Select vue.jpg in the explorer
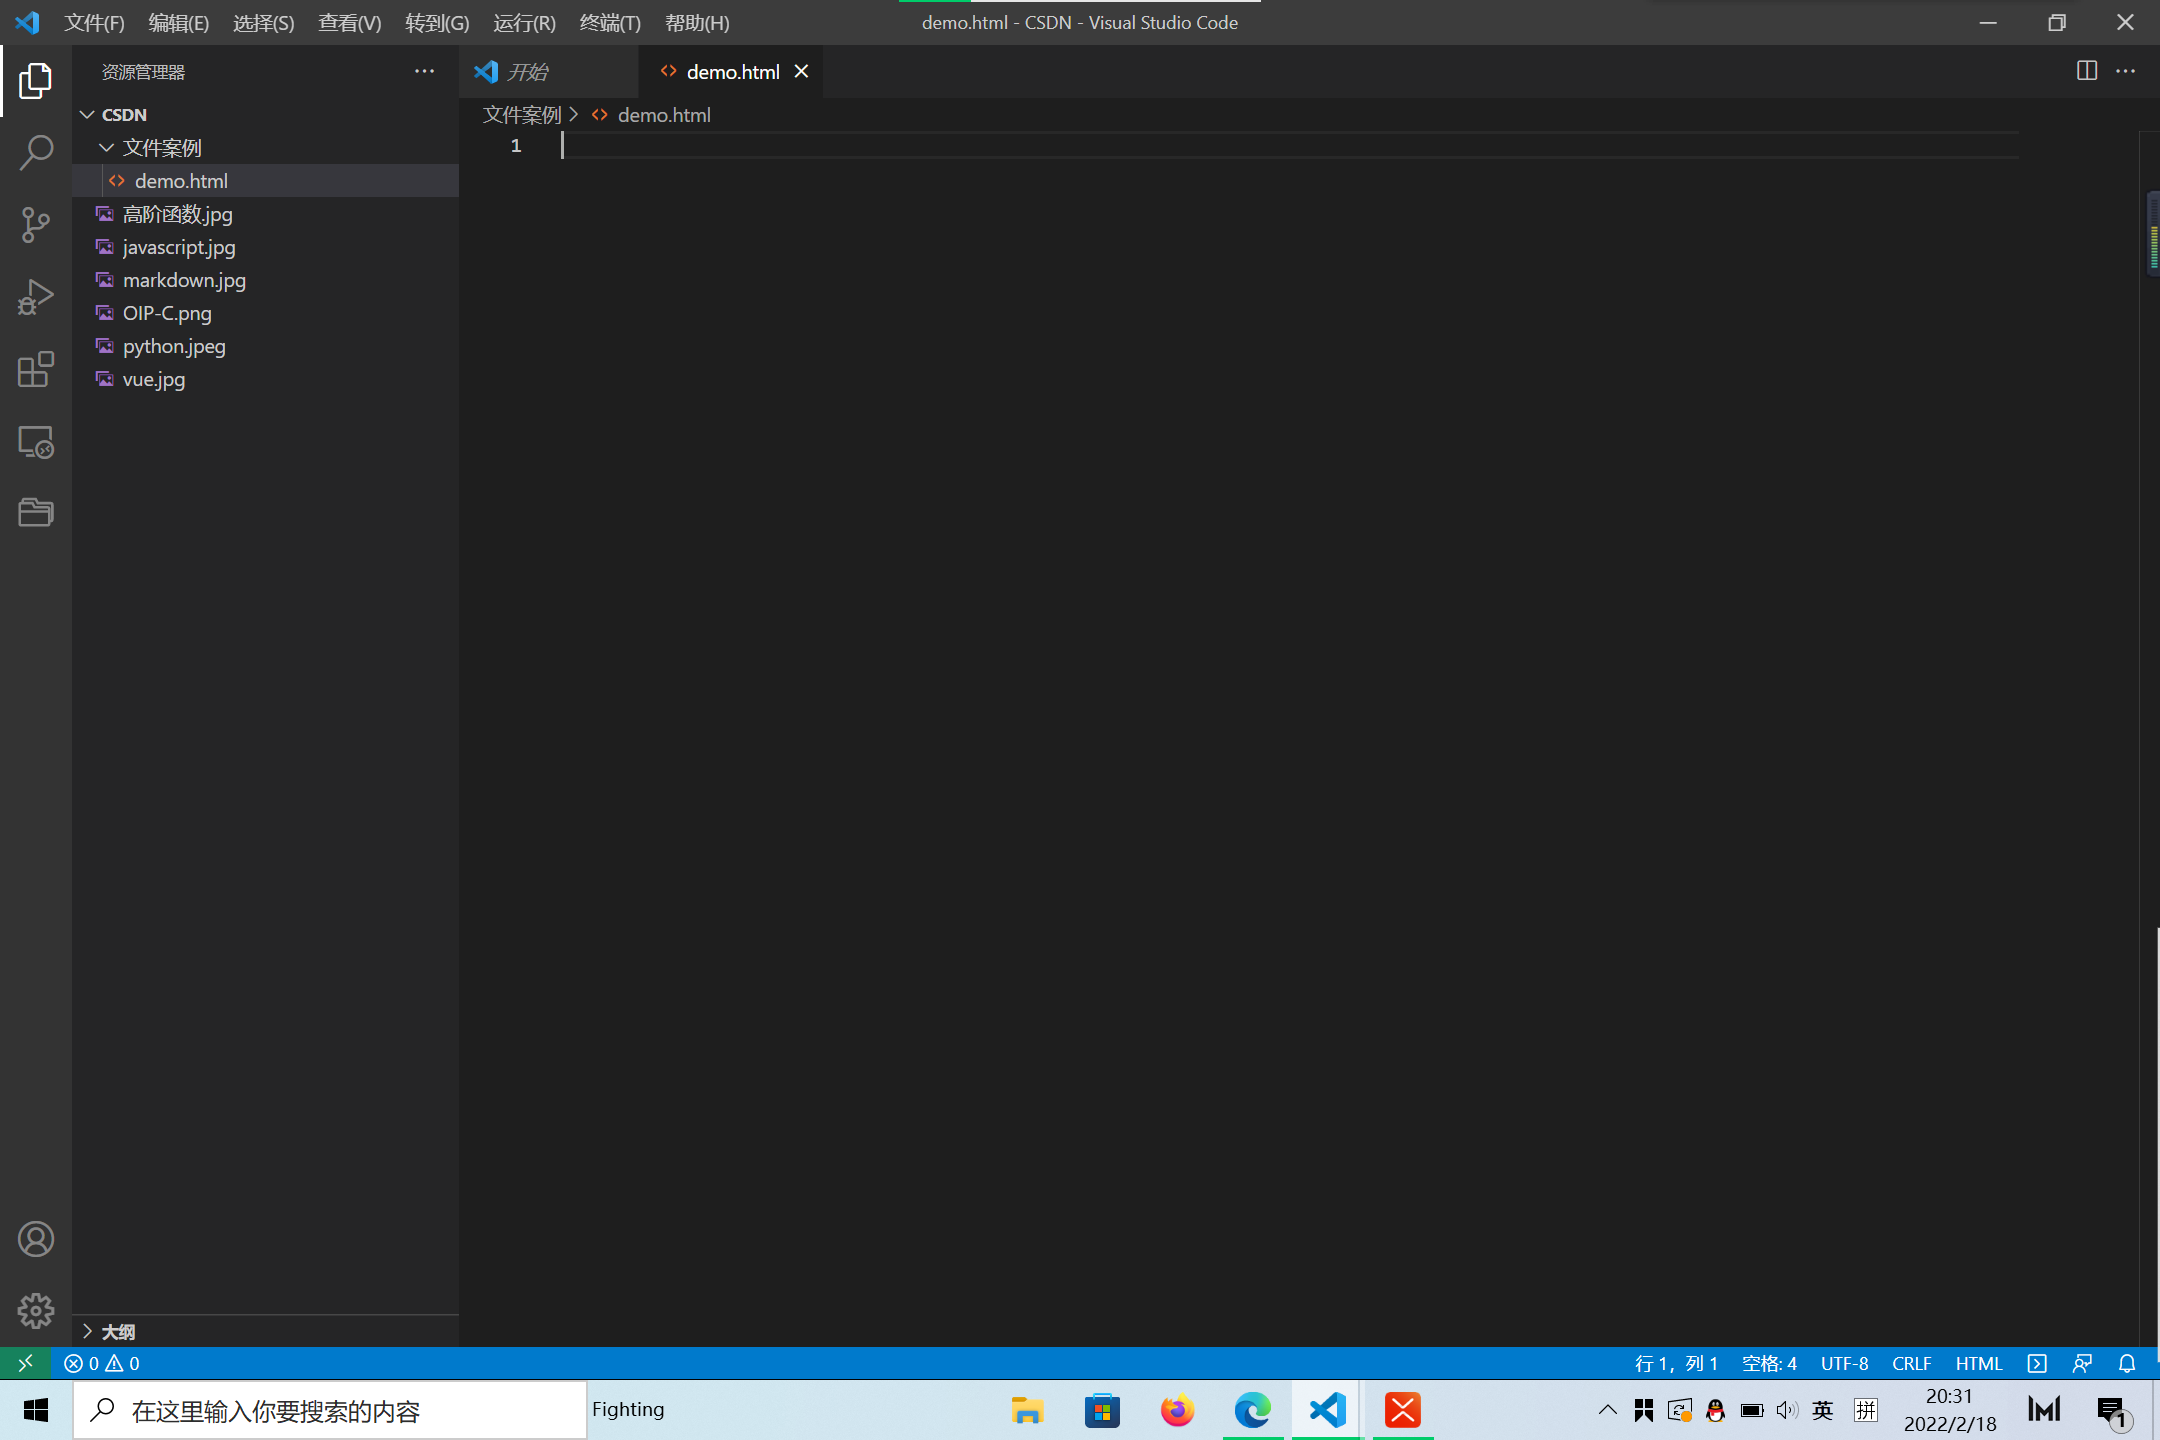 coord(152,379)
